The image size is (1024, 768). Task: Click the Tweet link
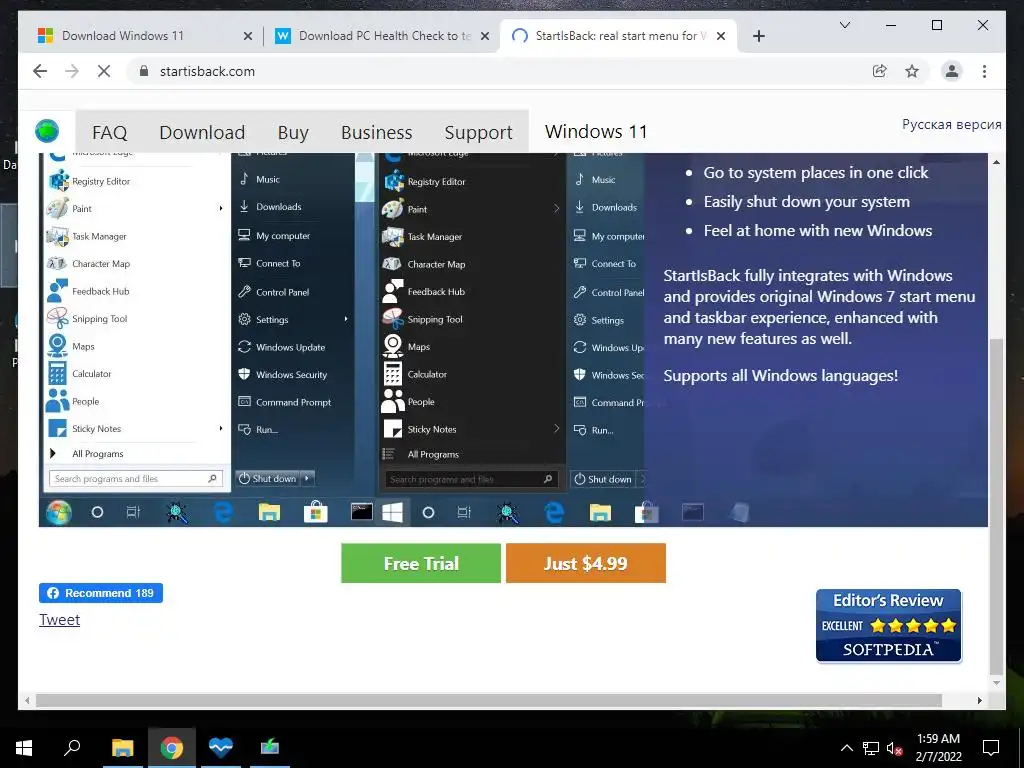(x=59, y=620)
